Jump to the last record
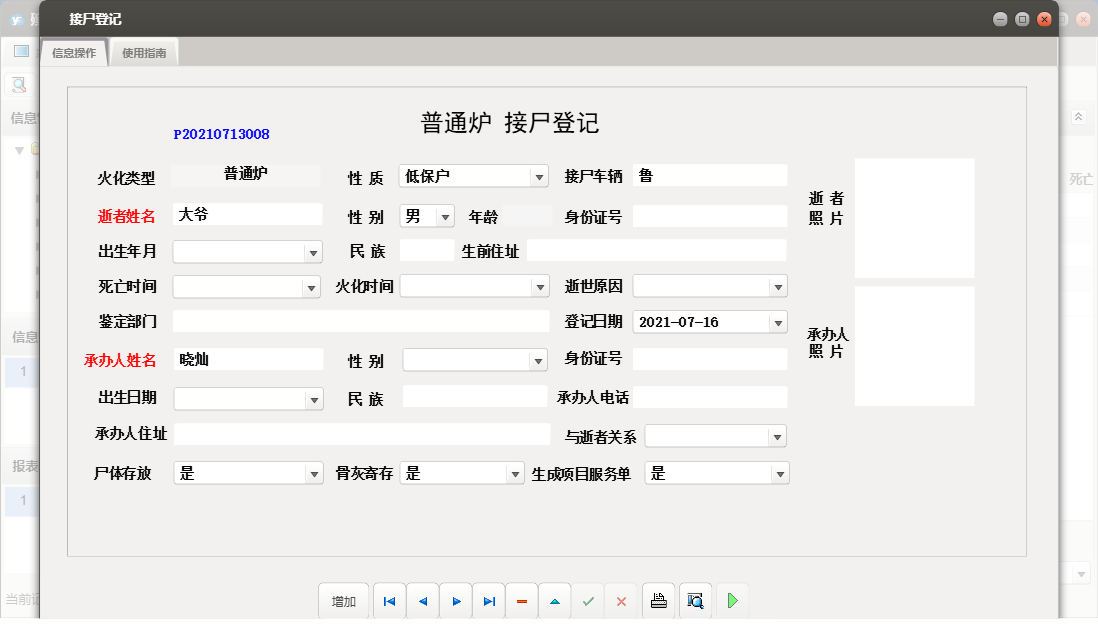The height and width of the screenshot is (625, 1098). 488,600
